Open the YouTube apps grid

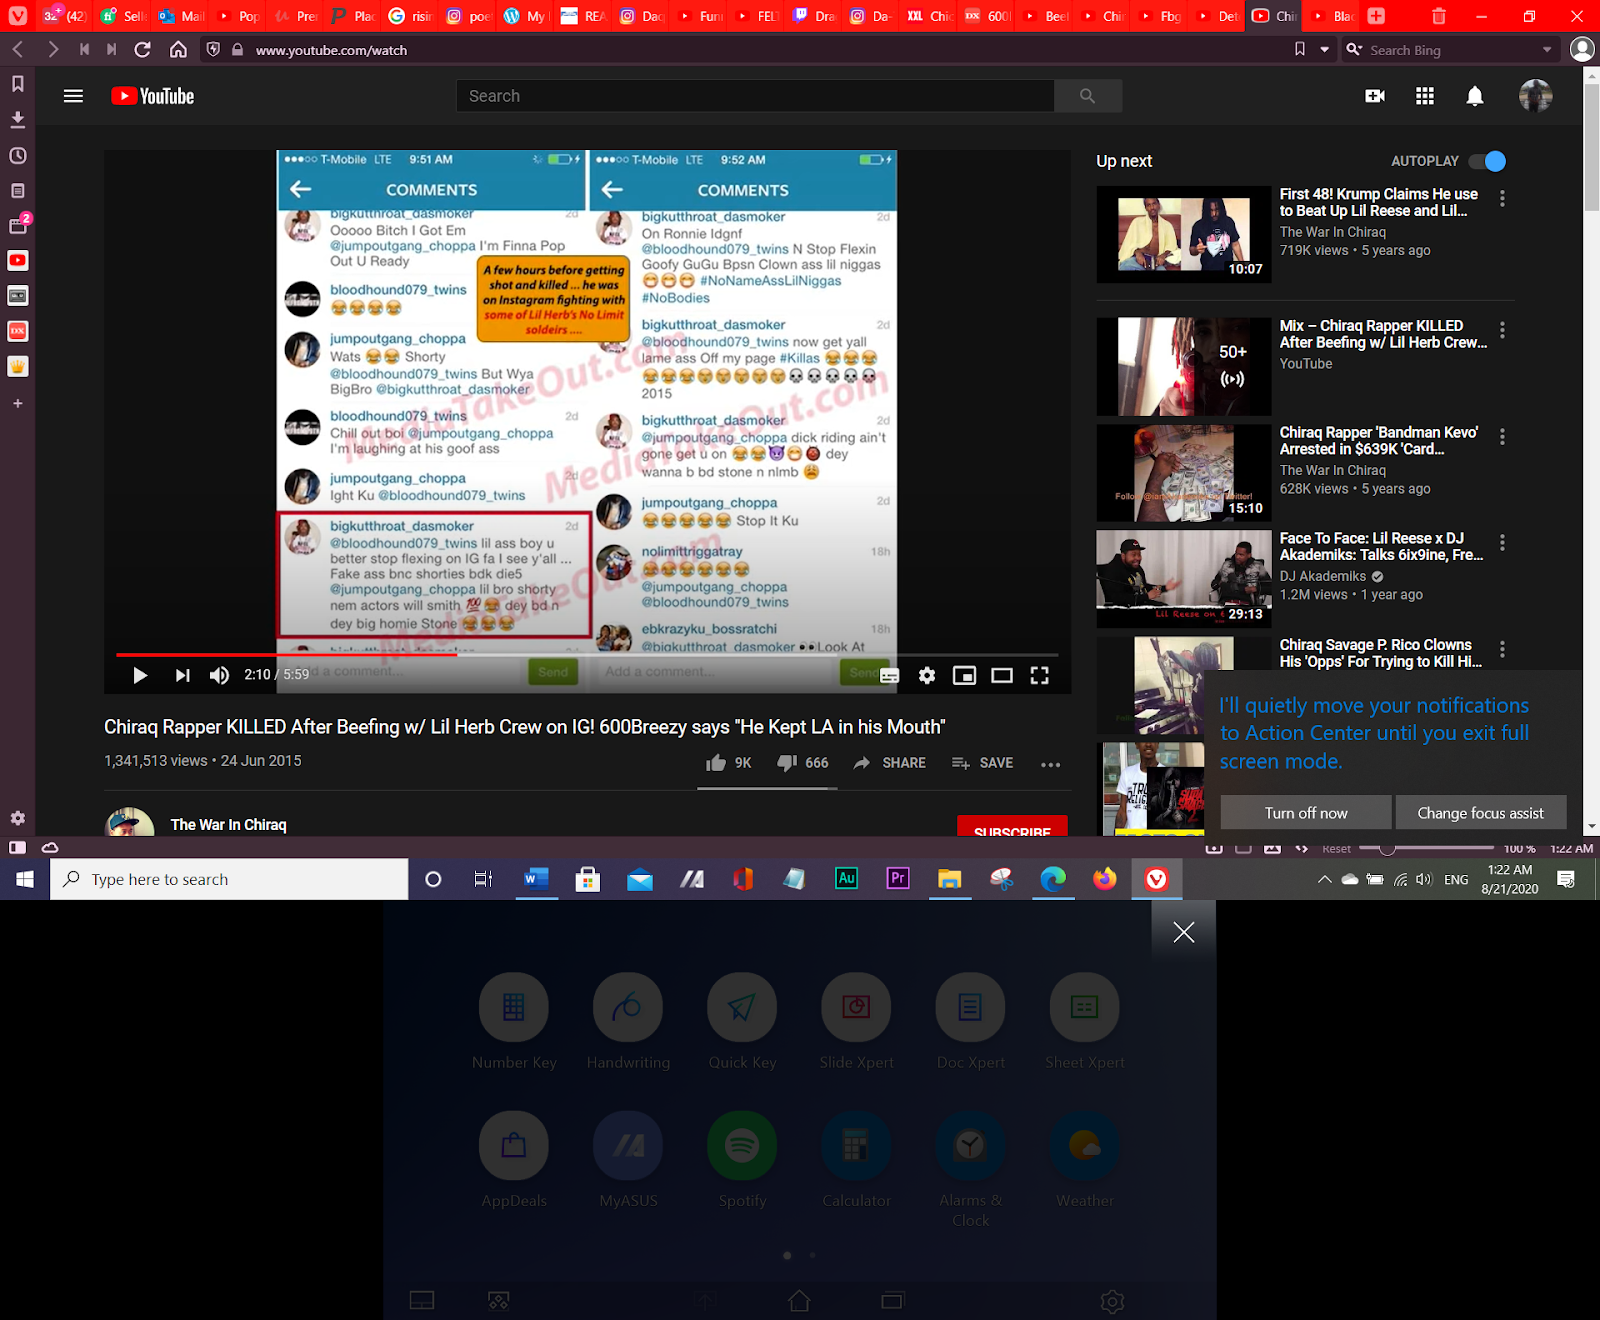pyautogui.click(x=1425, y=96)
